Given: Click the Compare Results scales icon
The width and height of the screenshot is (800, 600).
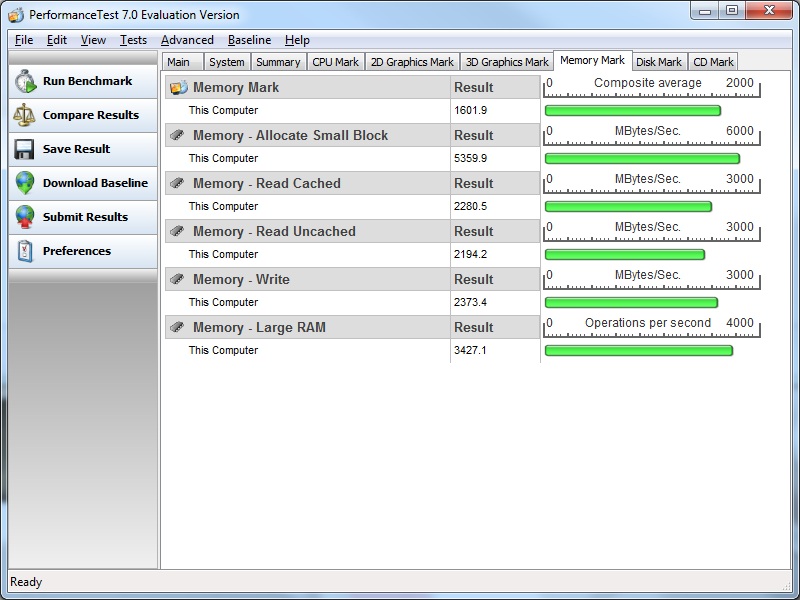Looking at the screenshot, I should 24,115.
